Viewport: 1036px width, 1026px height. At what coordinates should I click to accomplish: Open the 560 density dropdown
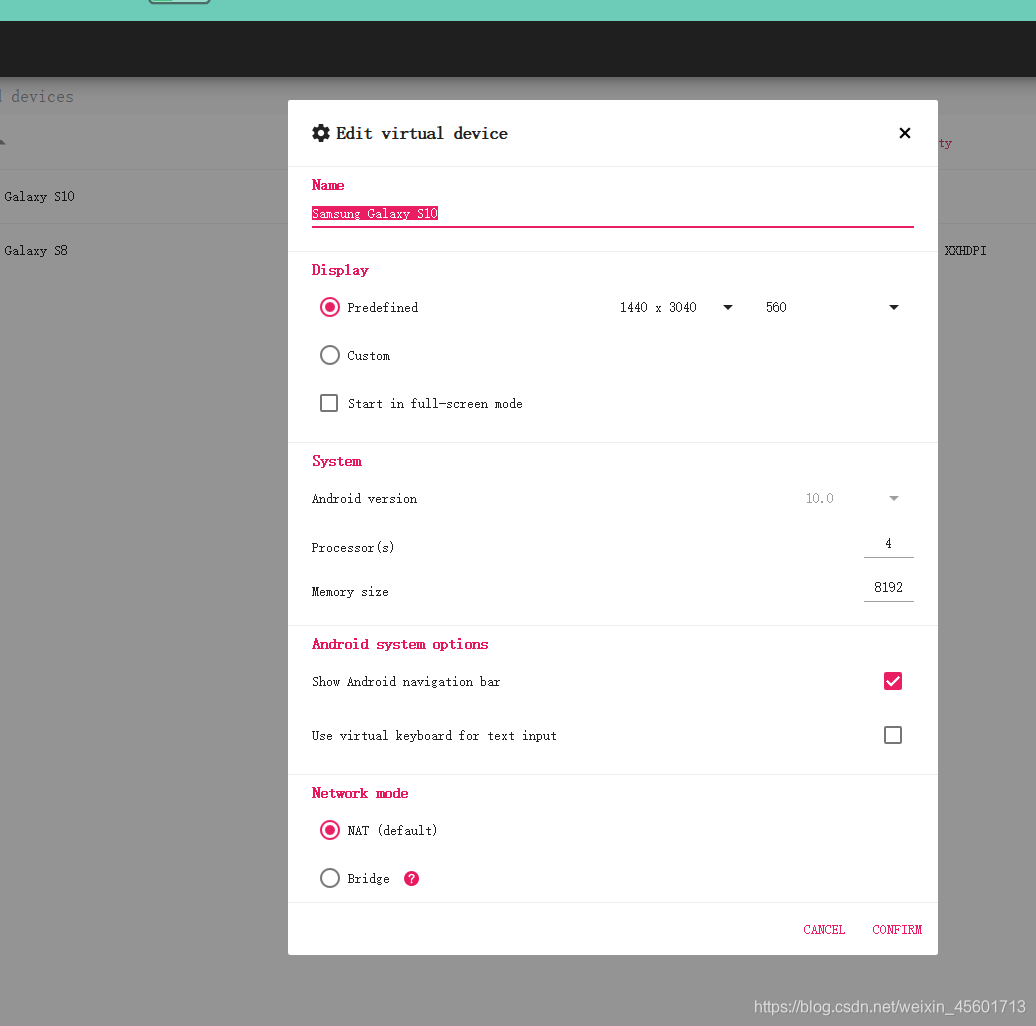tap(832, 307)
